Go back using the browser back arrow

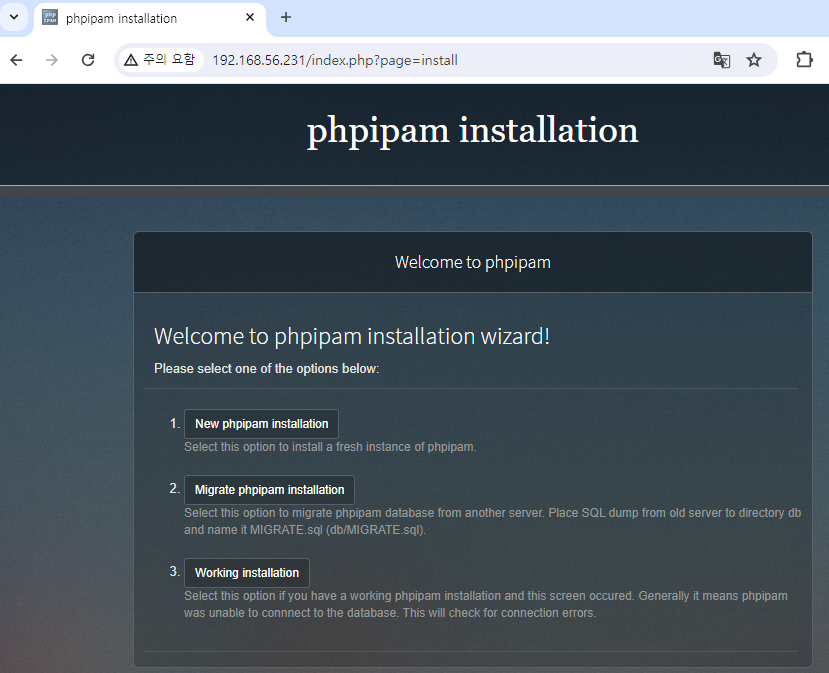[x=16, y=60]
